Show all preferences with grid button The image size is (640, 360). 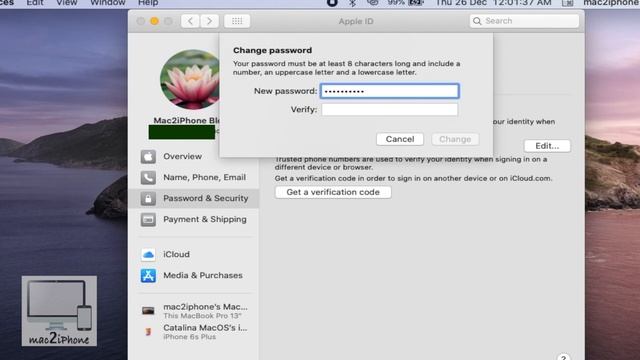point(237,21)
